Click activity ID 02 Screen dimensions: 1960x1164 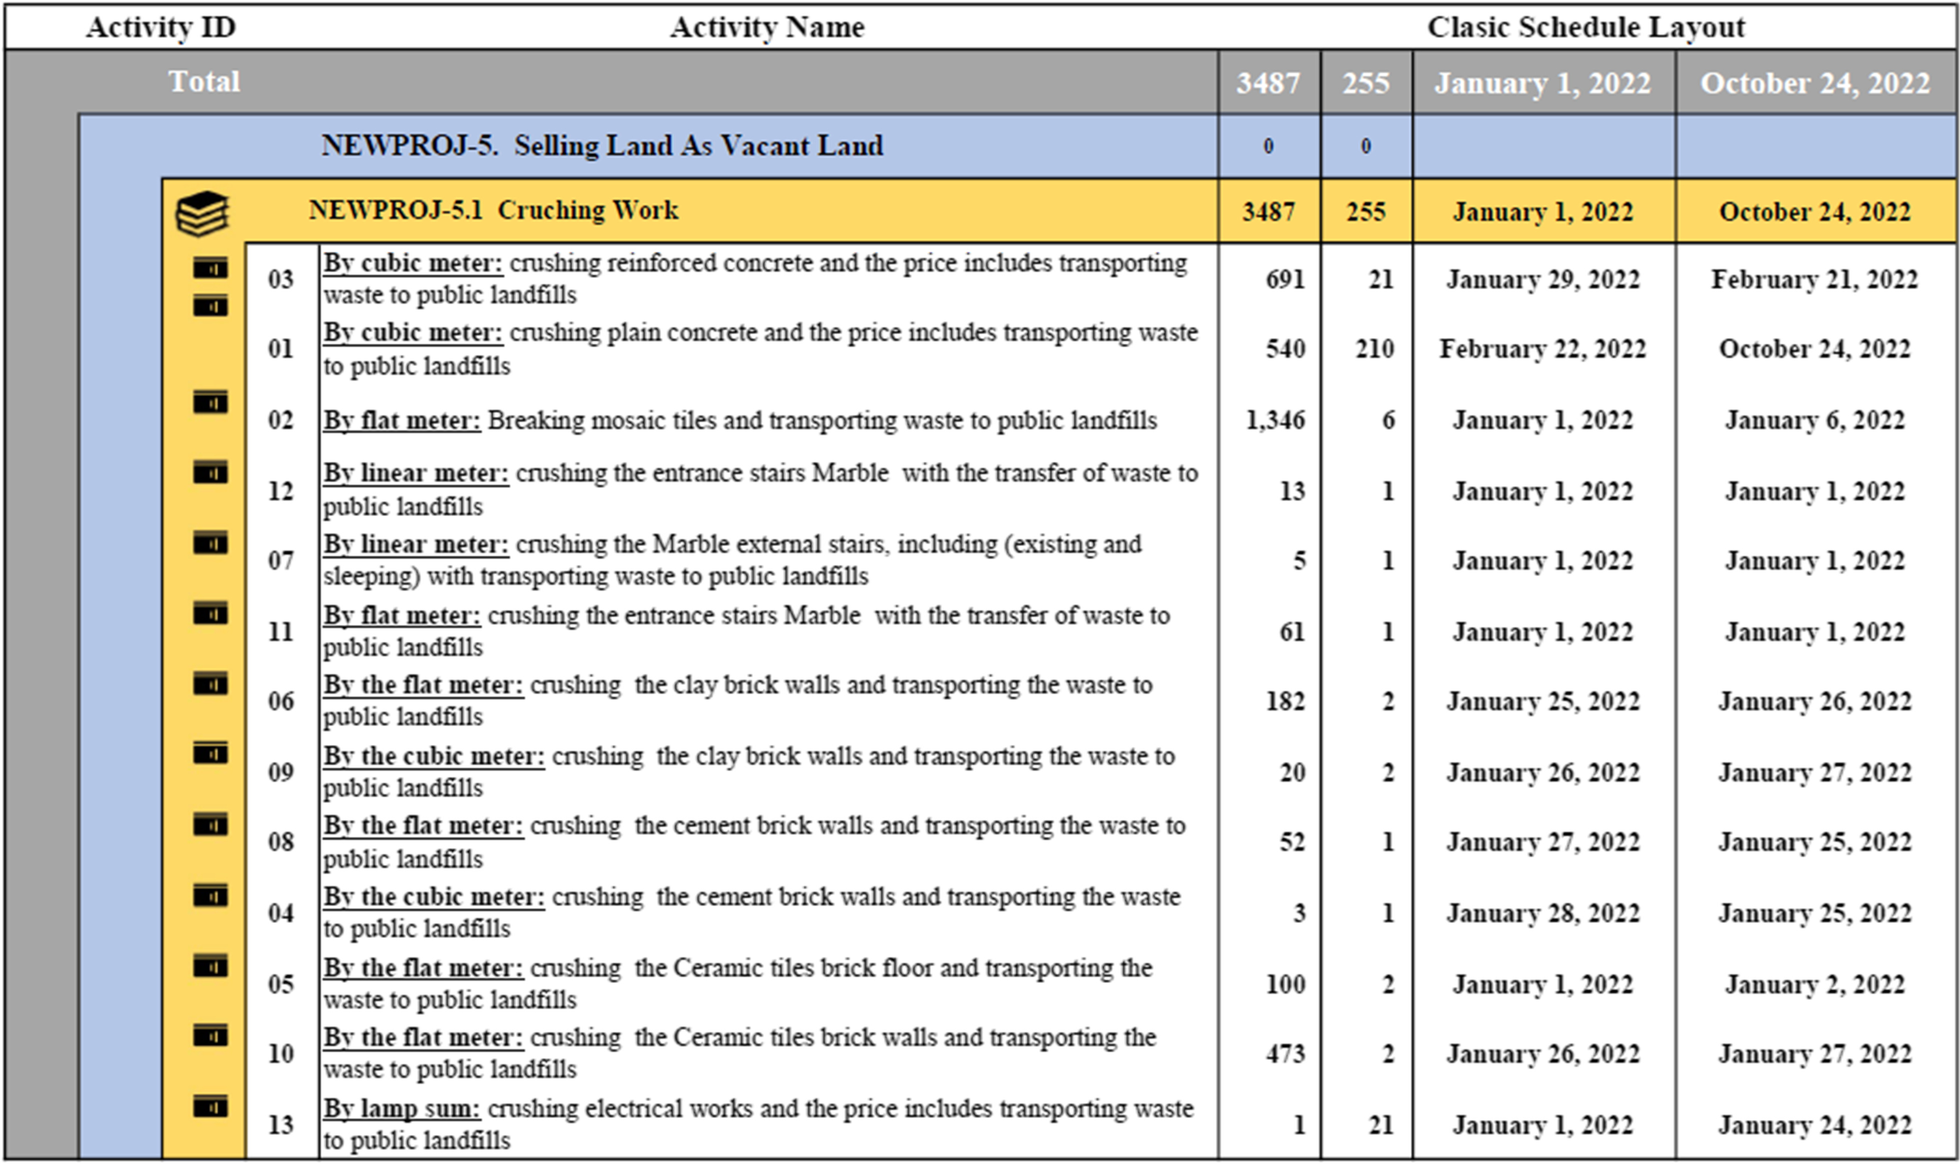click(x=281, y=420)
